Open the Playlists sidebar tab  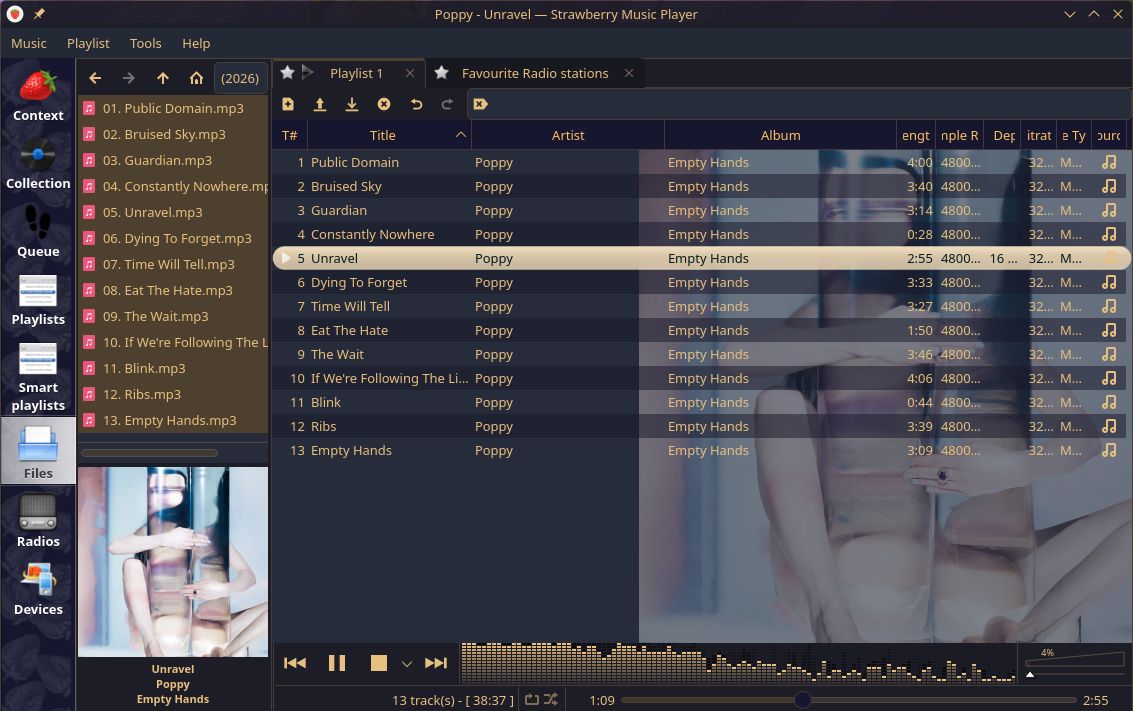tap(38, 300)
